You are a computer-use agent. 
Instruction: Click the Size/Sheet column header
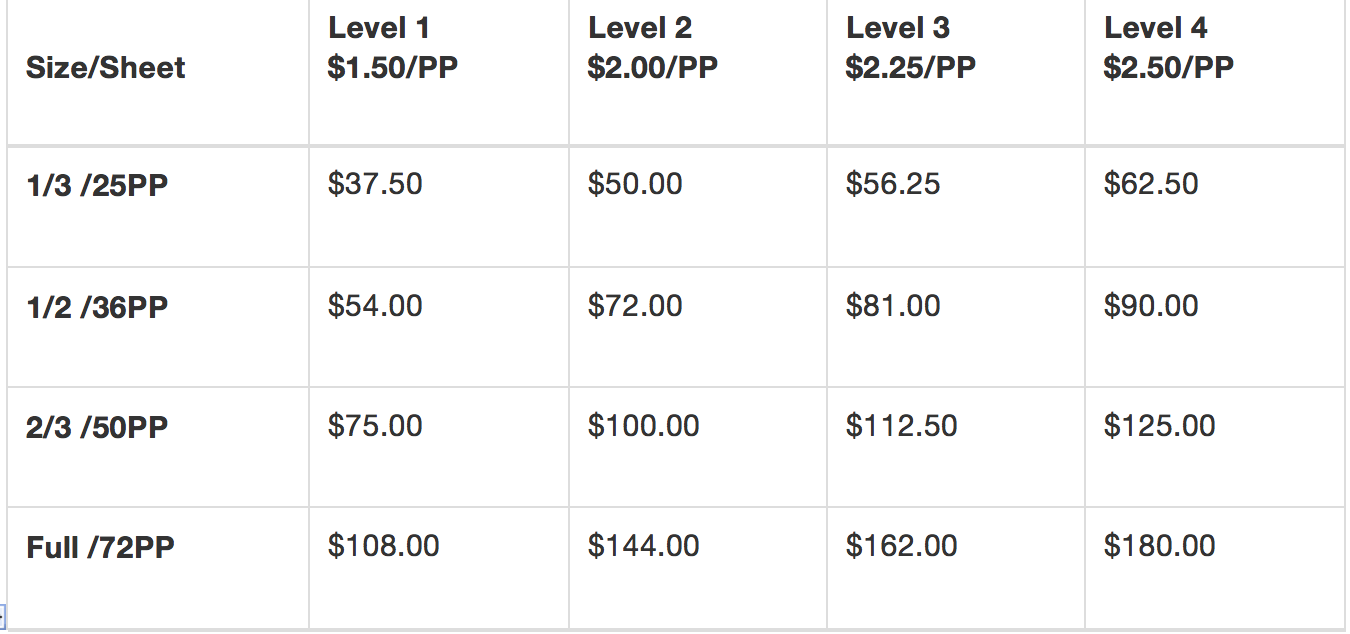(x=106, y=68)
